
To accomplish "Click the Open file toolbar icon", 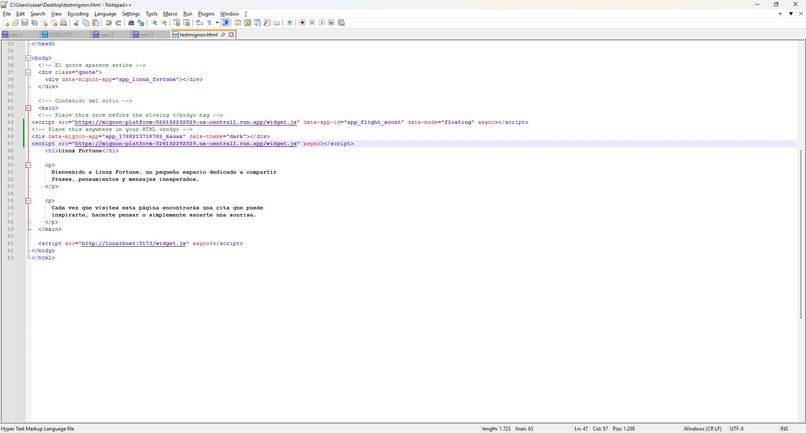I will 15,23.
